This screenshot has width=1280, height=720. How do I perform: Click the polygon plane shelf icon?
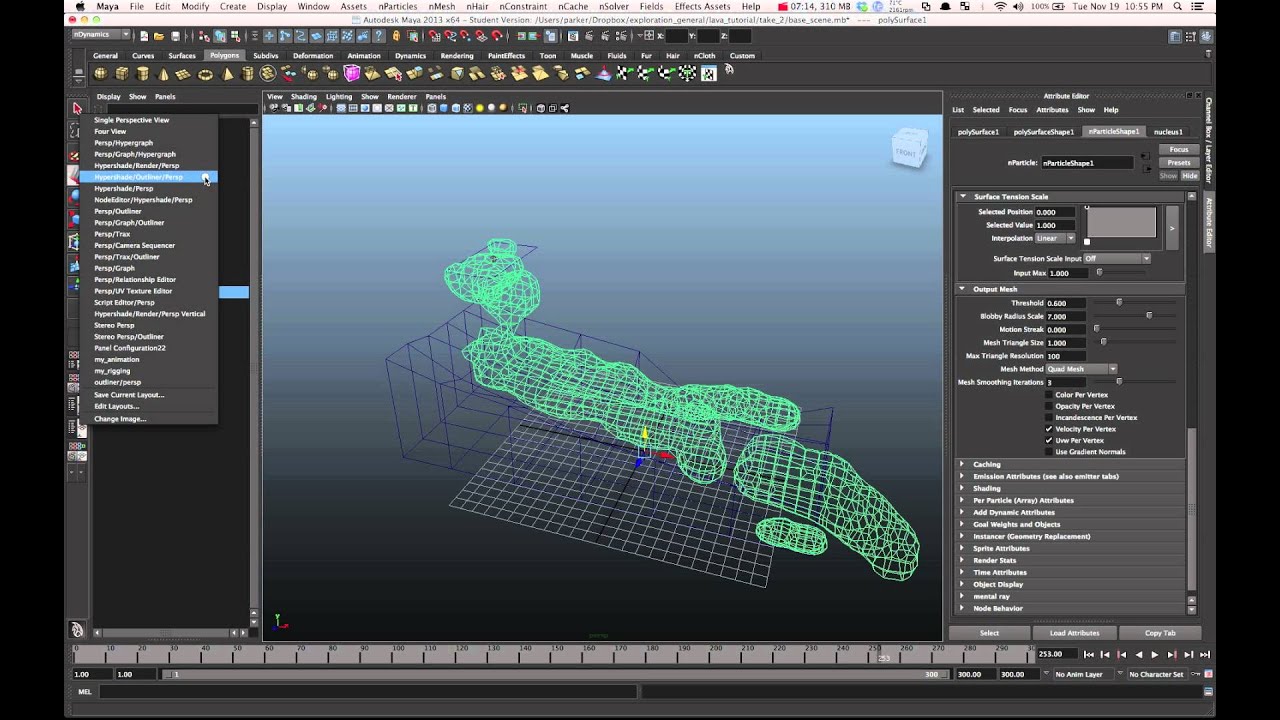184,74
